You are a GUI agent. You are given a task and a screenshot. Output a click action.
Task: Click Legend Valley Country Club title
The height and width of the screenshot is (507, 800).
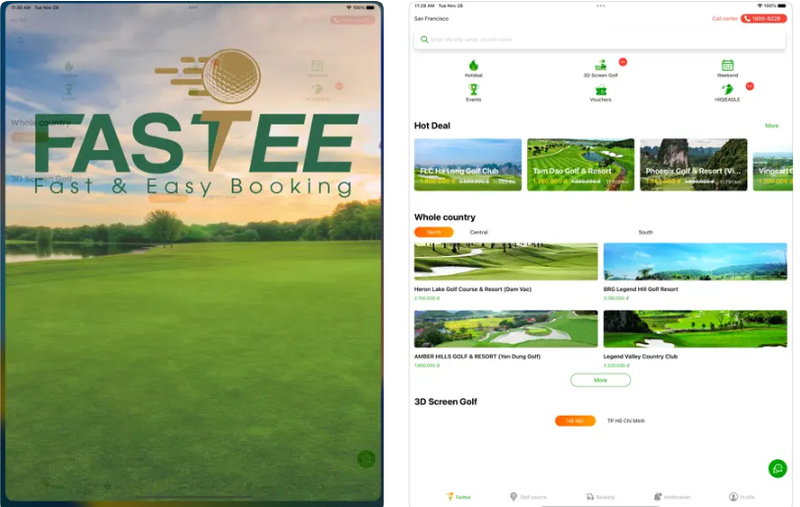coord(640,357)
